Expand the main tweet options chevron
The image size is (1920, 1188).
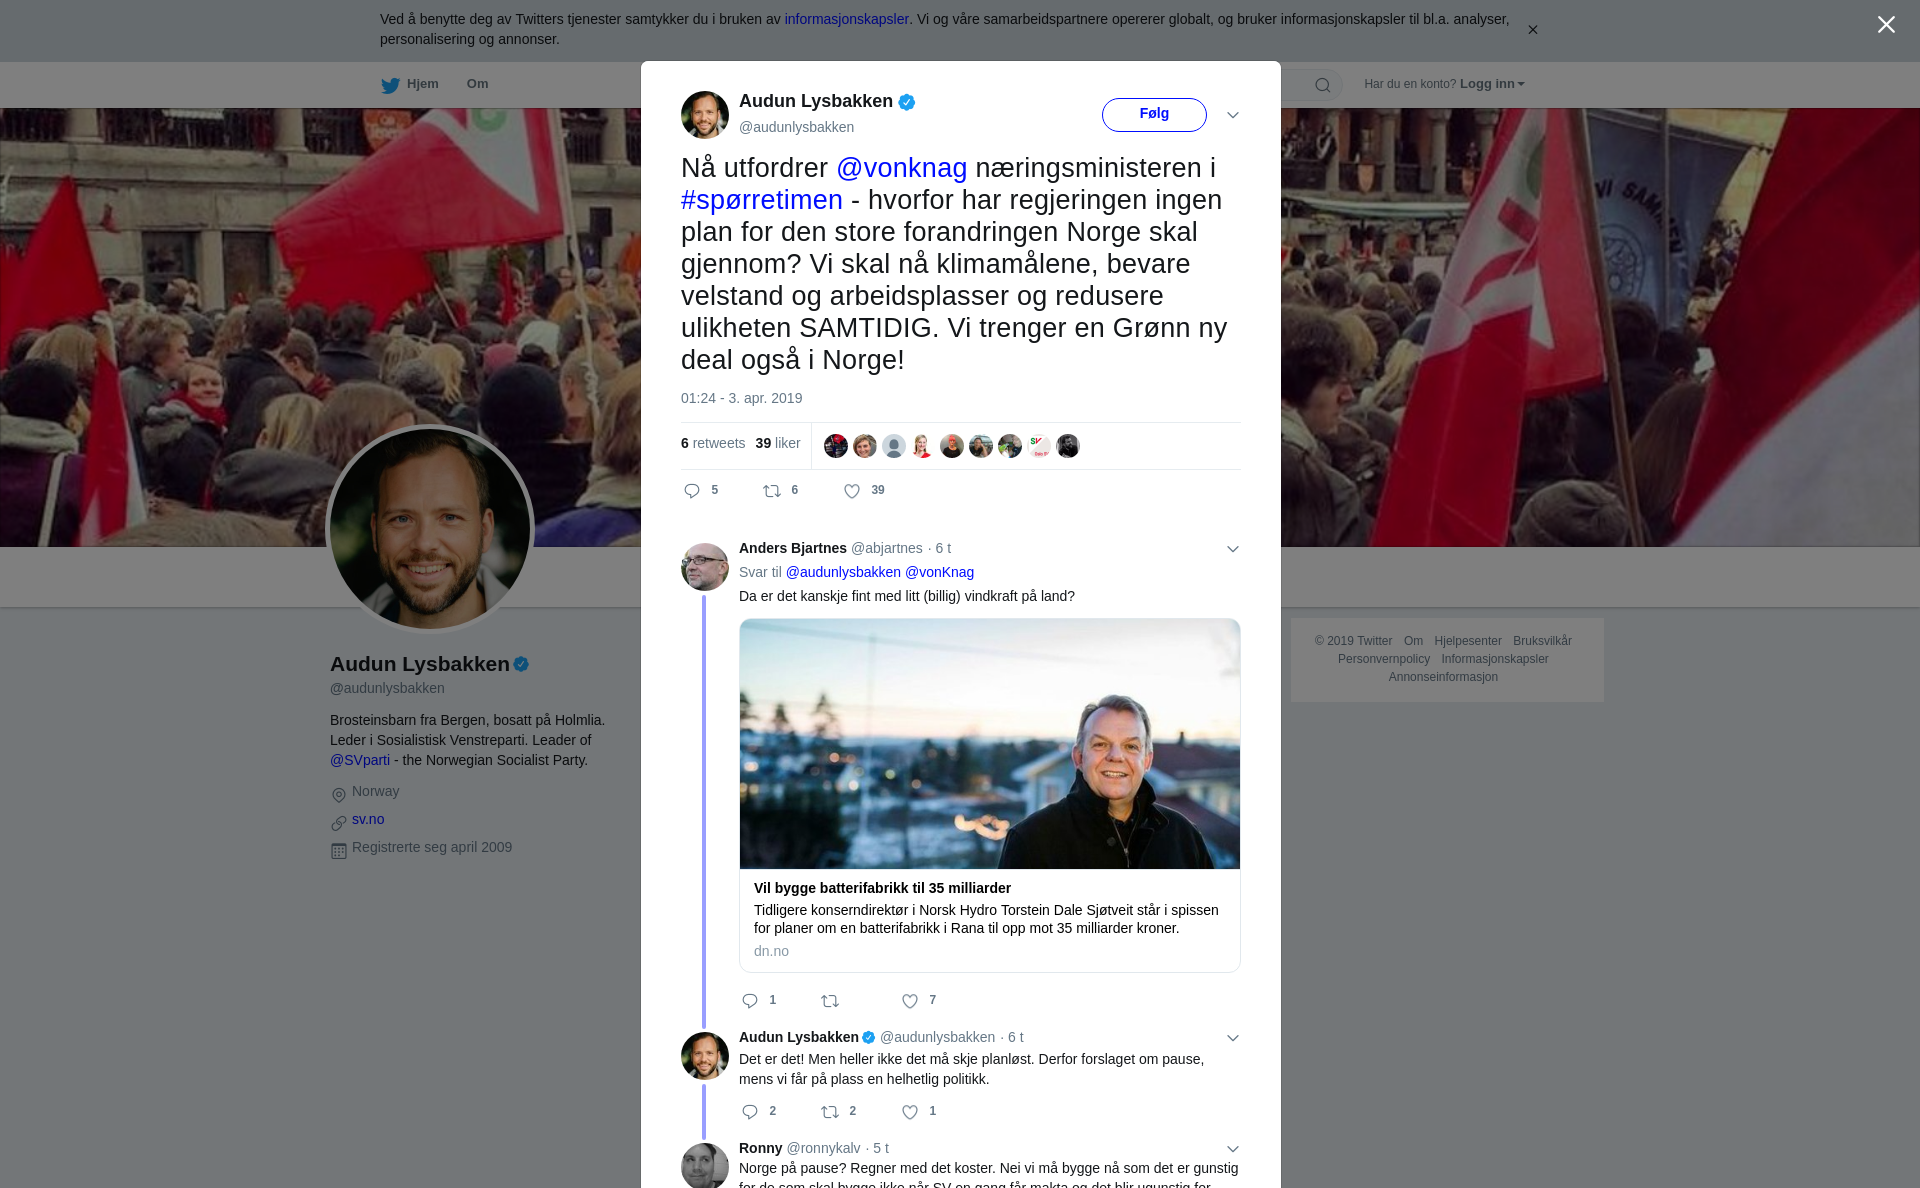1233,115
